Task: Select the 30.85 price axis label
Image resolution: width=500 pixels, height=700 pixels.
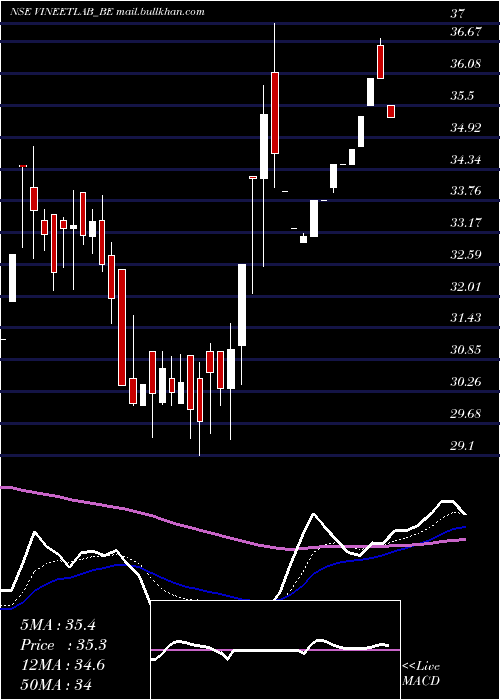Action: coord(465,350)
